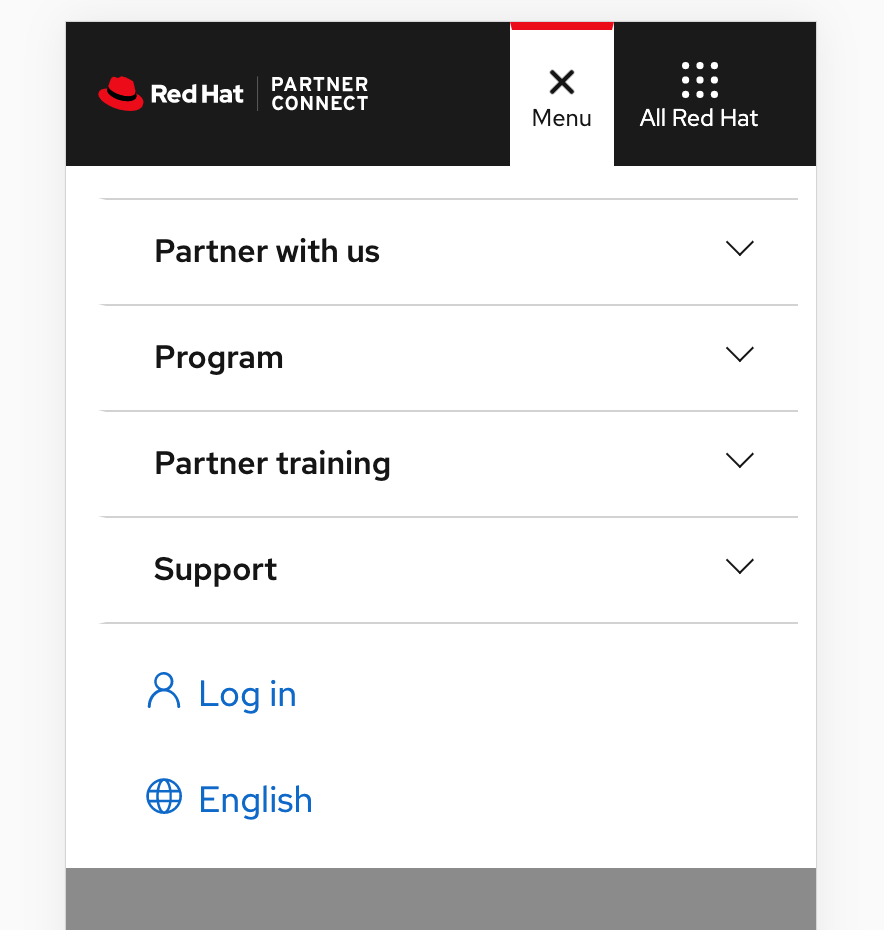Expand the Partner training chevron
Screen dimensions: 884x930
[739, 460]
